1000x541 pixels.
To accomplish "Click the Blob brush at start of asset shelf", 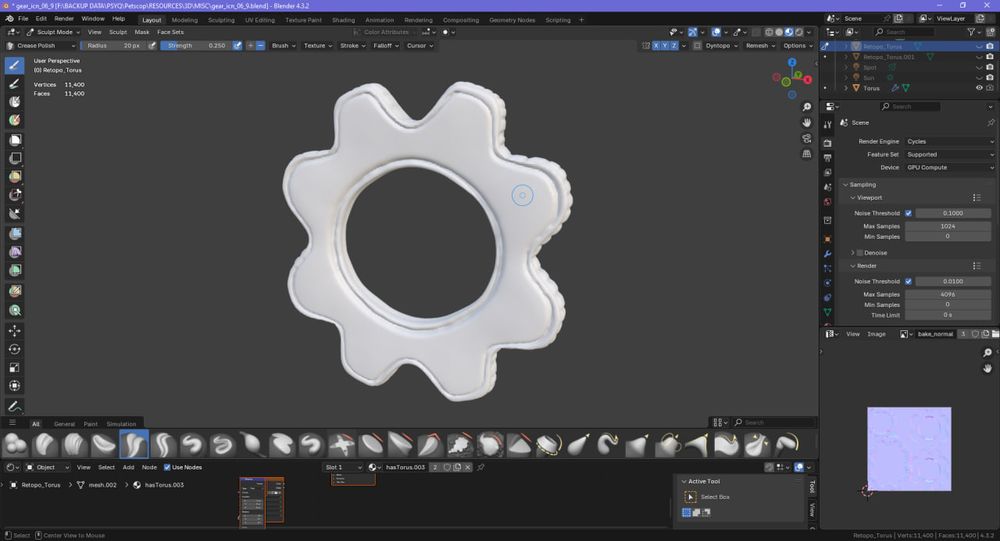I will pyautogui.click(x=15, y=444).
